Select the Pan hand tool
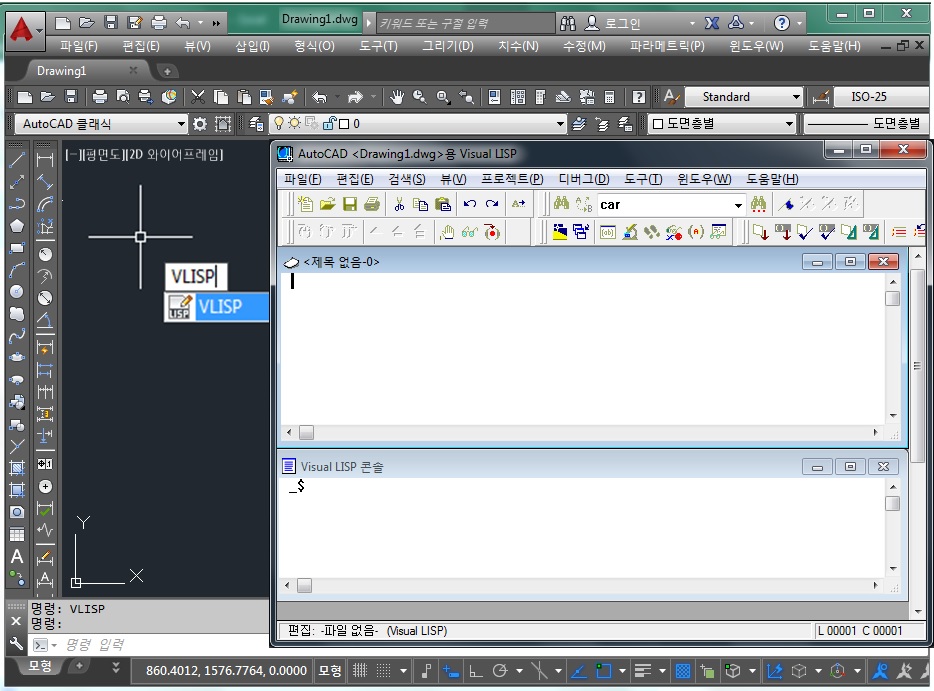 [397, 97]
